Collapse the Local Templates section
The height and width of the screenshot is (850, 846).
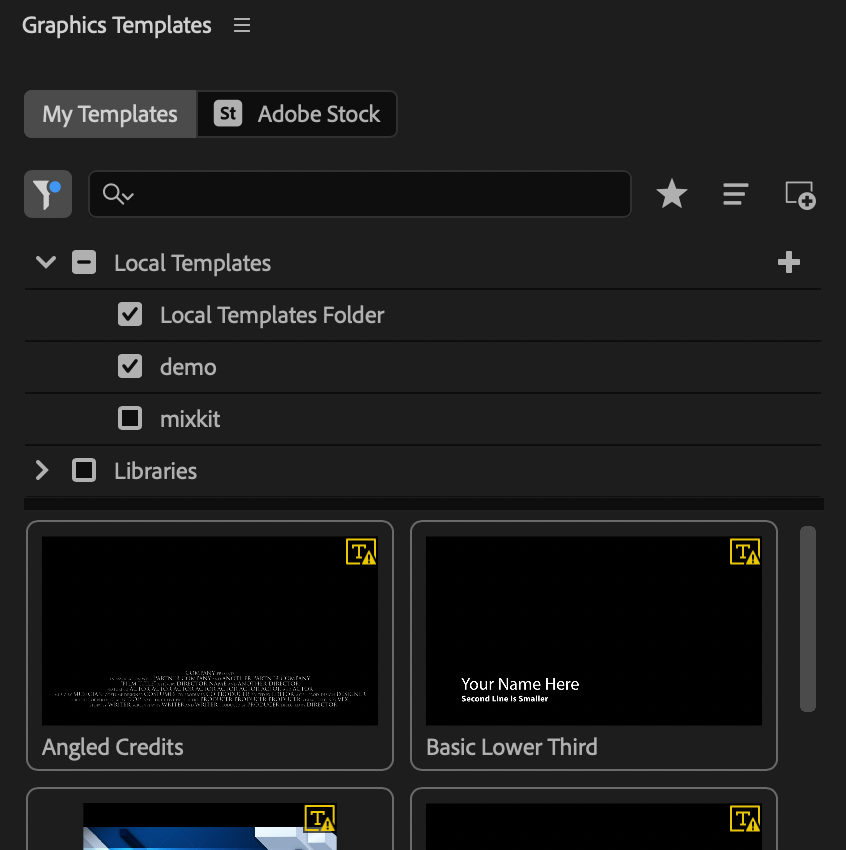(45, 263)
